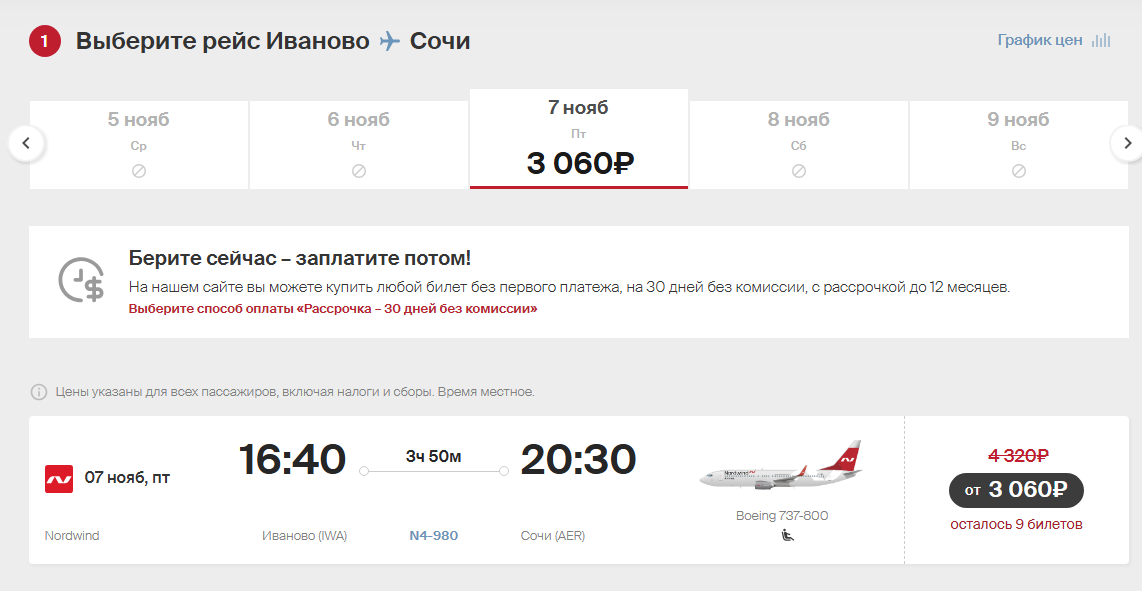Select the 6 нояб date tab
The image size is (1142, 591).
tap(358, 144)
